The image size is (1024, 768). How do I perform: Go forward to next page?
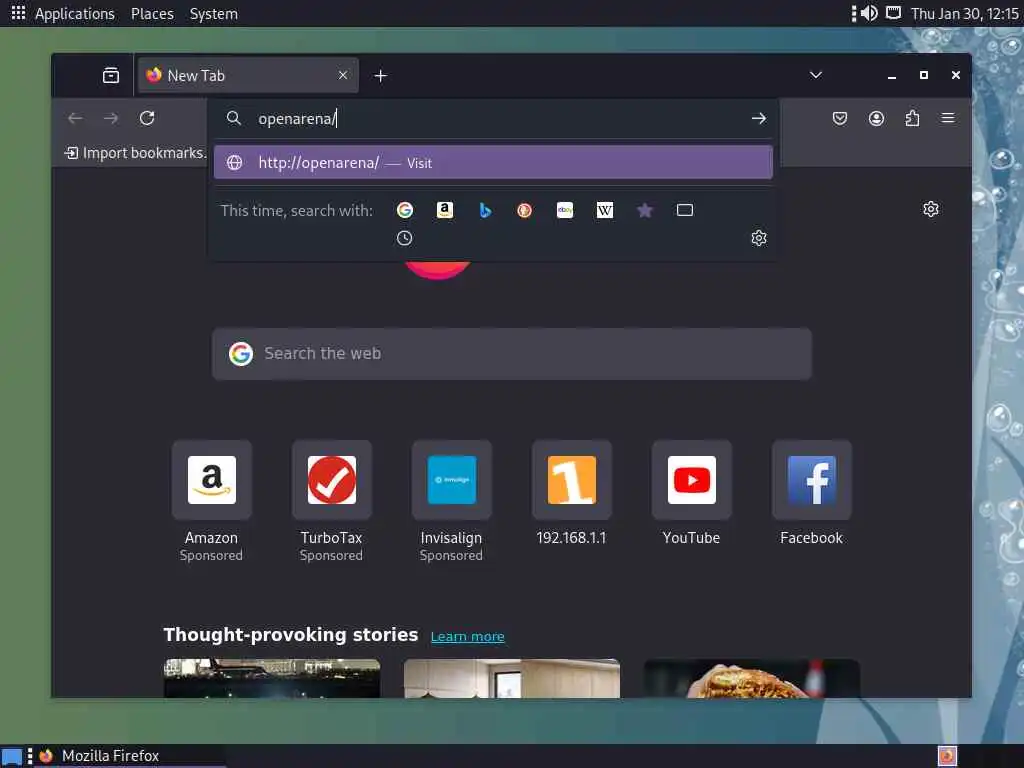[x=111, y=118]
